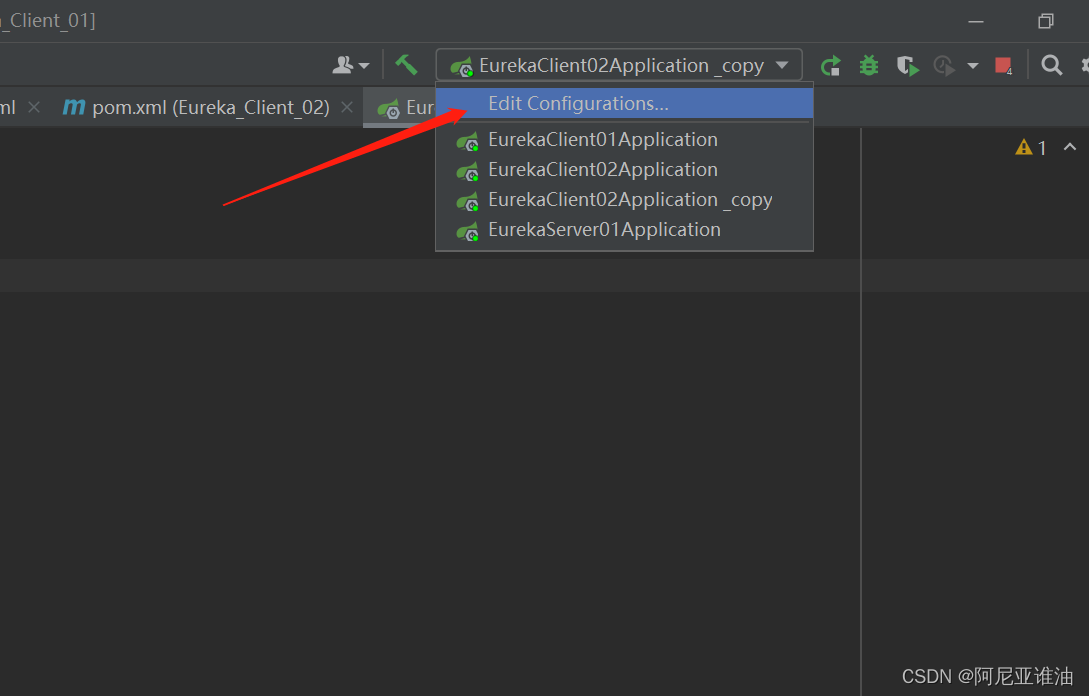This screenshot has height=696, width=1089.
Task: Click the profiler run icon
Action: click(x=944, y=66)
